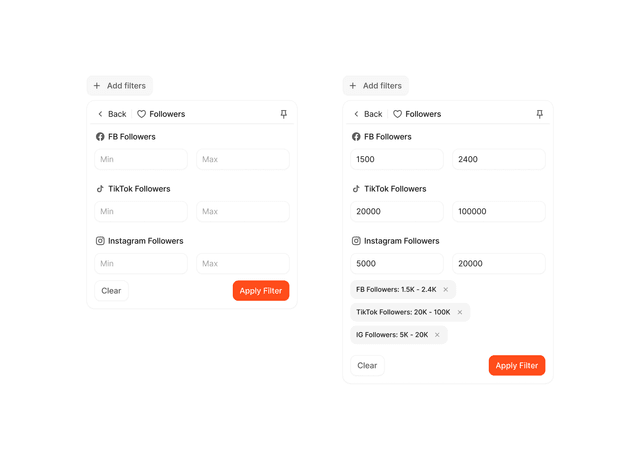Click the empty Instagram Followers Min field
The width and height of the screenshot is (640, 459).
tap(141, 264)
